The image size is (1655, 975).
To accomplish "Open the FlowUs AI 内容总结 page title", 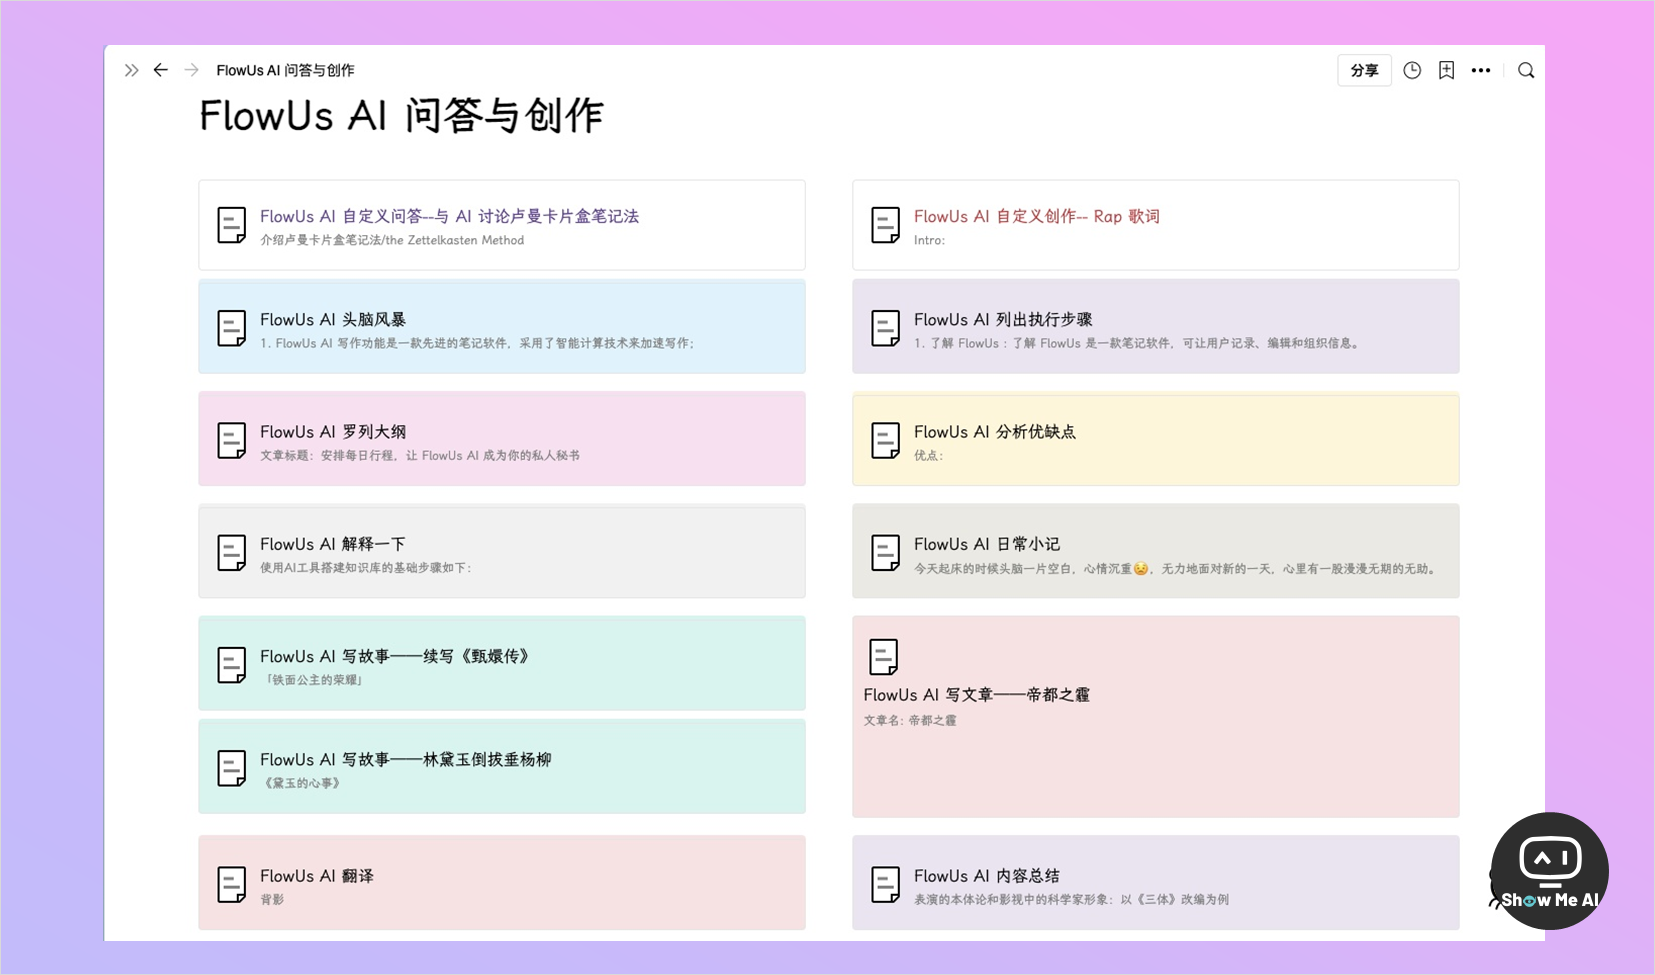I will (986, 875).
